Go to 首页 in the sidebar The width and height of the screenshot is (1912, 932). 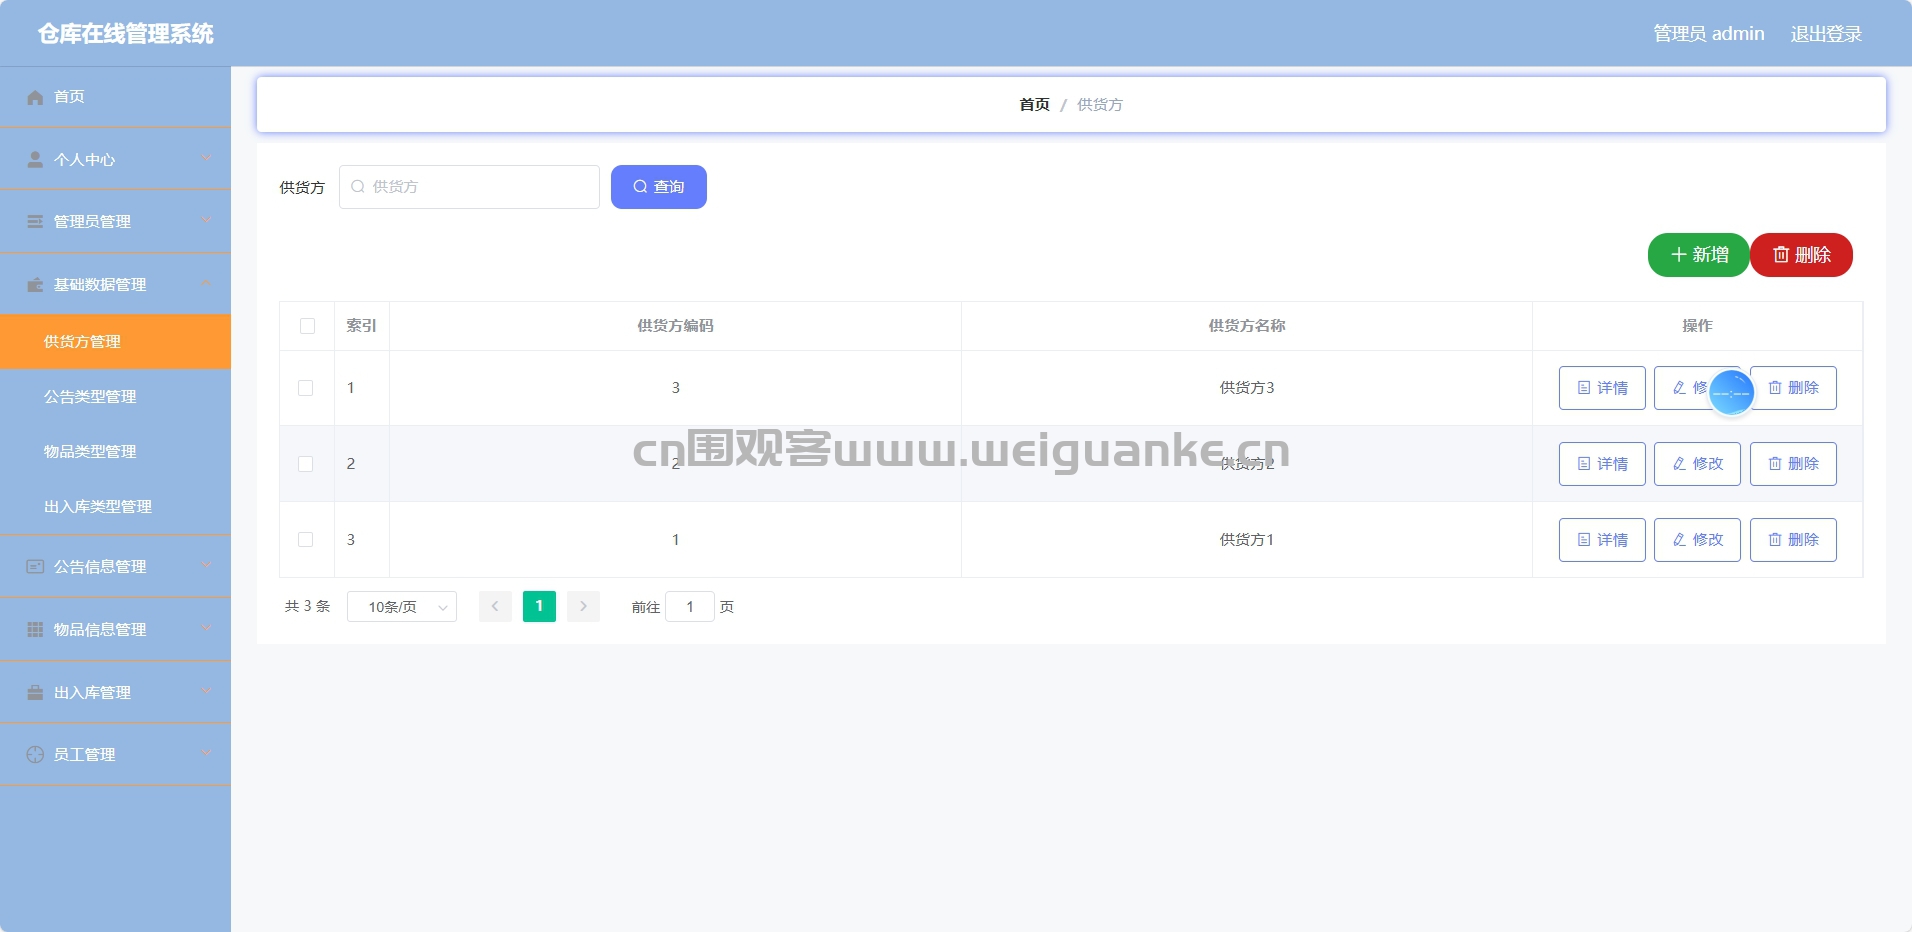pyautogui.click(x=115, y=97)
